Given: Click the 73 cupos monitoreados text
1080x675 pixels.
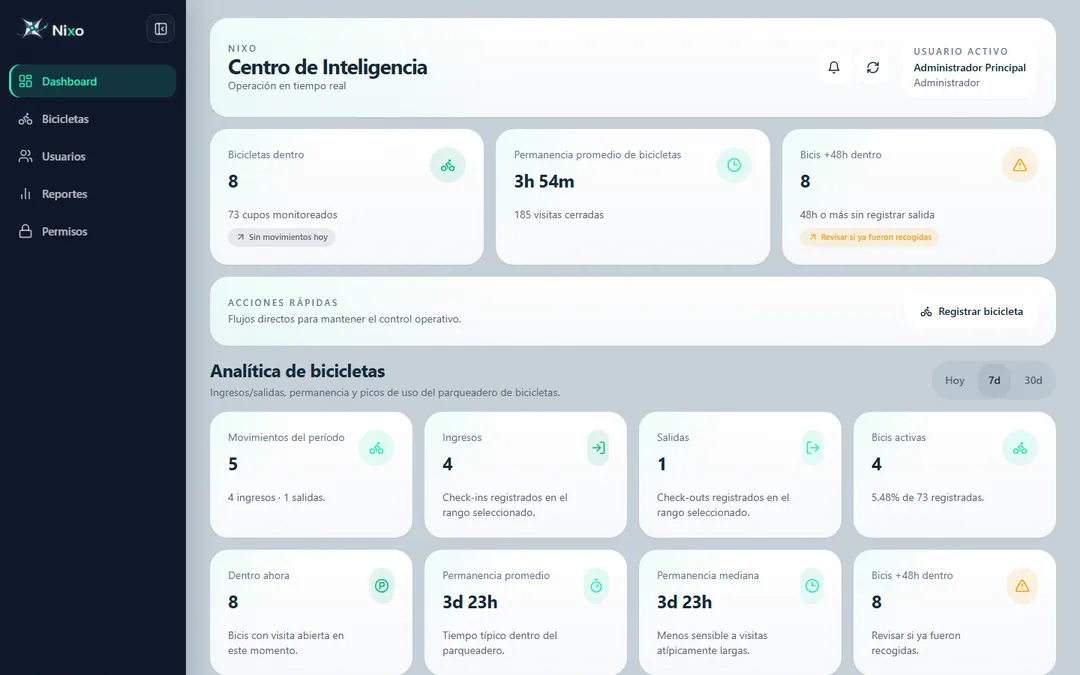Looking at the screenshot, I should (x=282, y=215).
